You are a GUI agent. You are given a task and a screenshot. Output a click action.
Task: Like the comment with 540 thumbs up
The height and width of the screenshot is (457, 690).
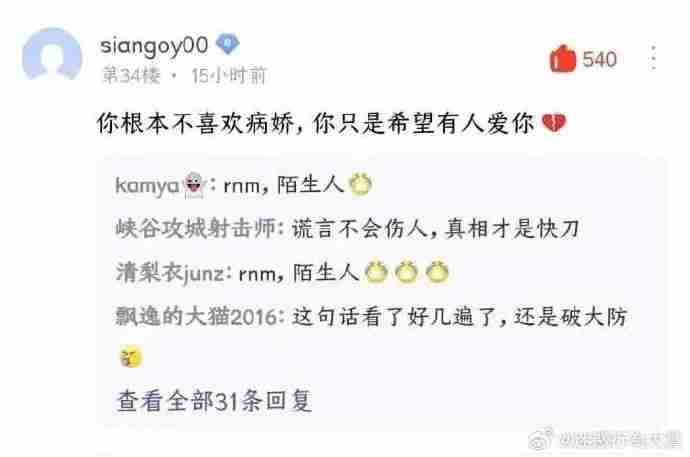click(x=562, y=58)
